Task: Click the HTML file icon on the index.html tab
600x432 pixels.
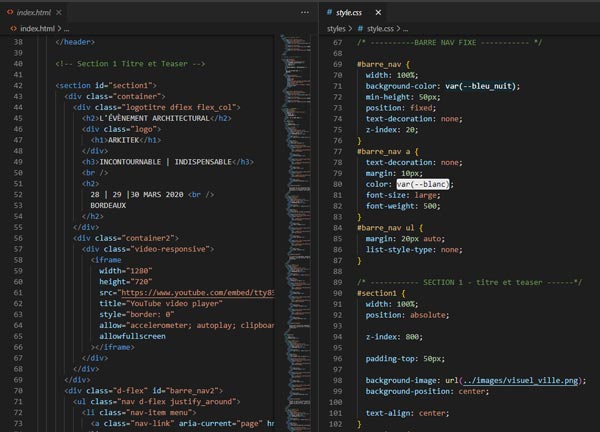Action: click(9, 11)
